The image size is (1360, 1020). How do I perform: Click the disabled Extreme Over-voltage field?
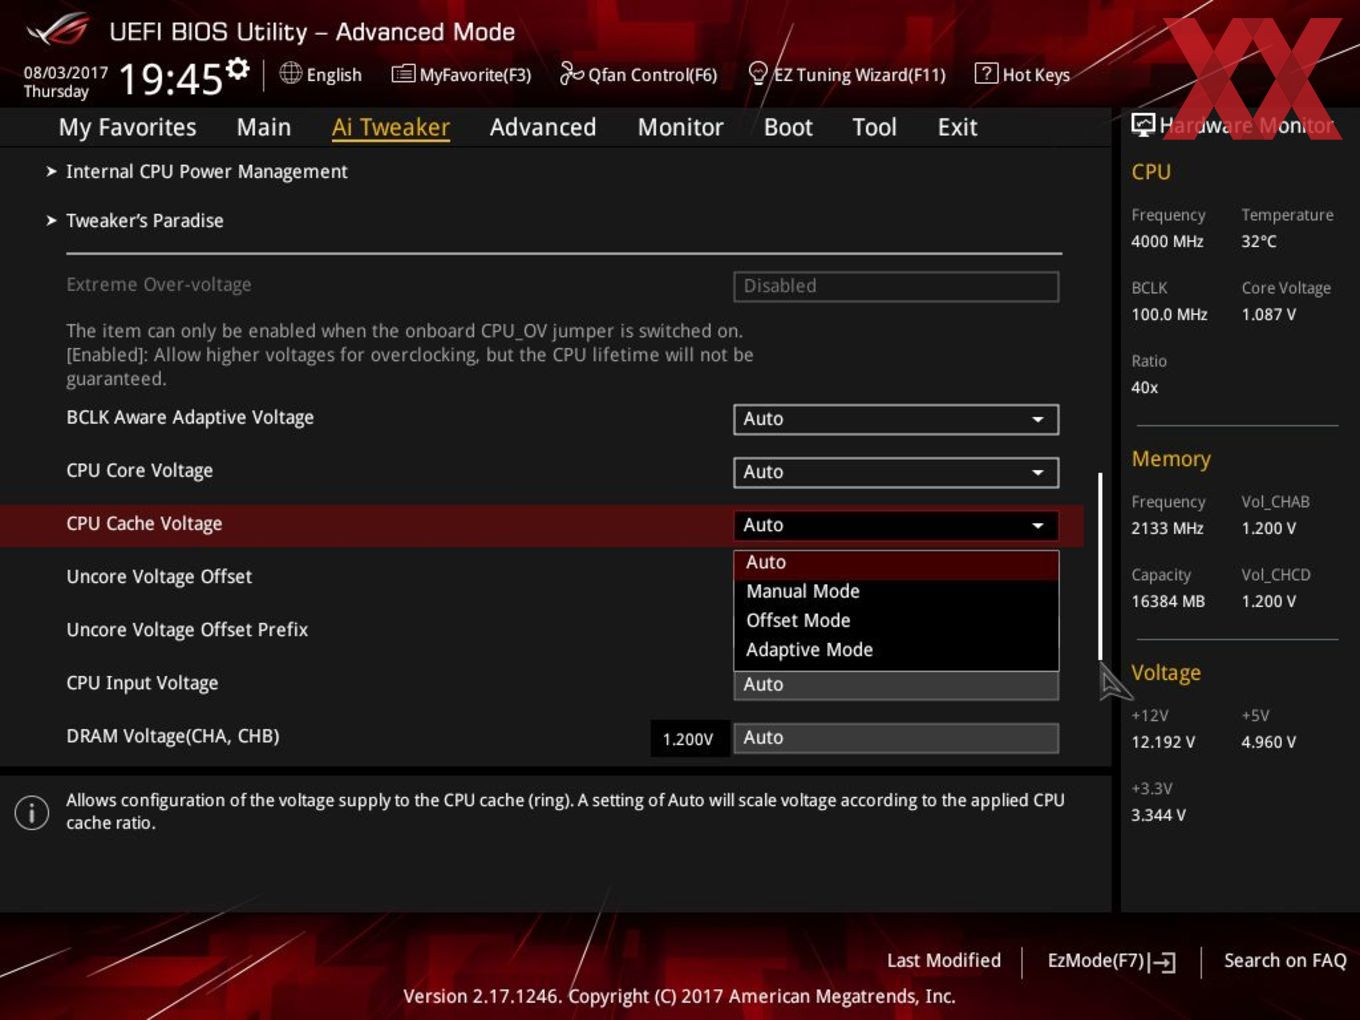(x=896, y=286)
